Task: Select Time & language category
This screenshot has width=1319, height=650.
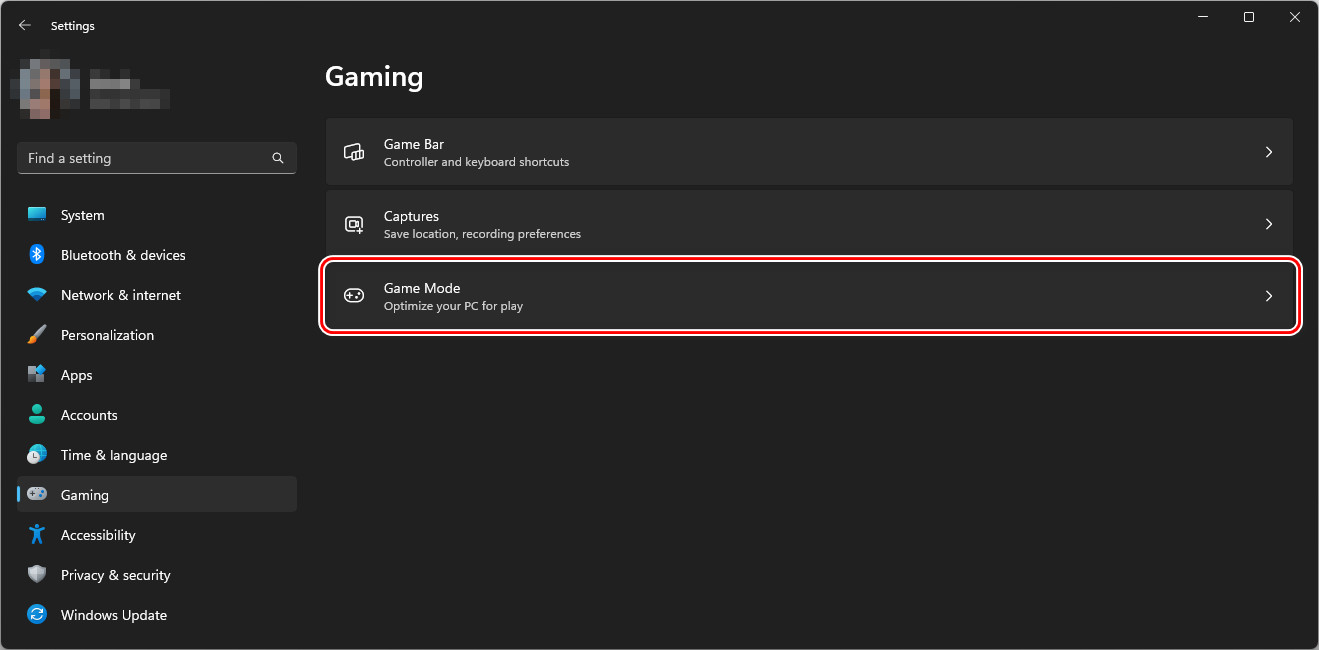Action: point(113,455)
